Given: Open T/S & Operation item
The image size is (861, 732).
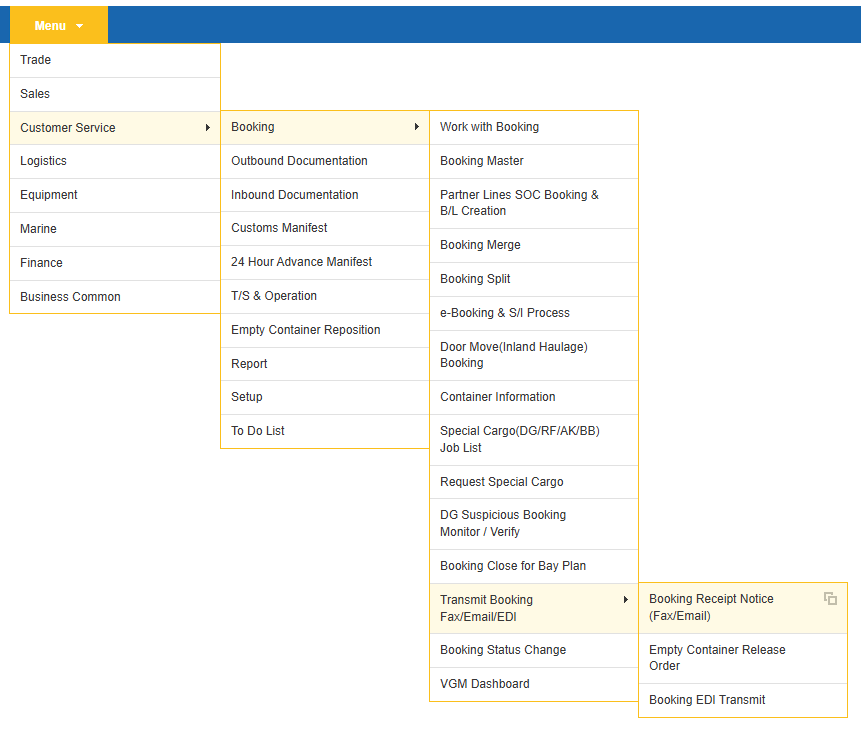Looking at the screenshot, I should [325, 297].
